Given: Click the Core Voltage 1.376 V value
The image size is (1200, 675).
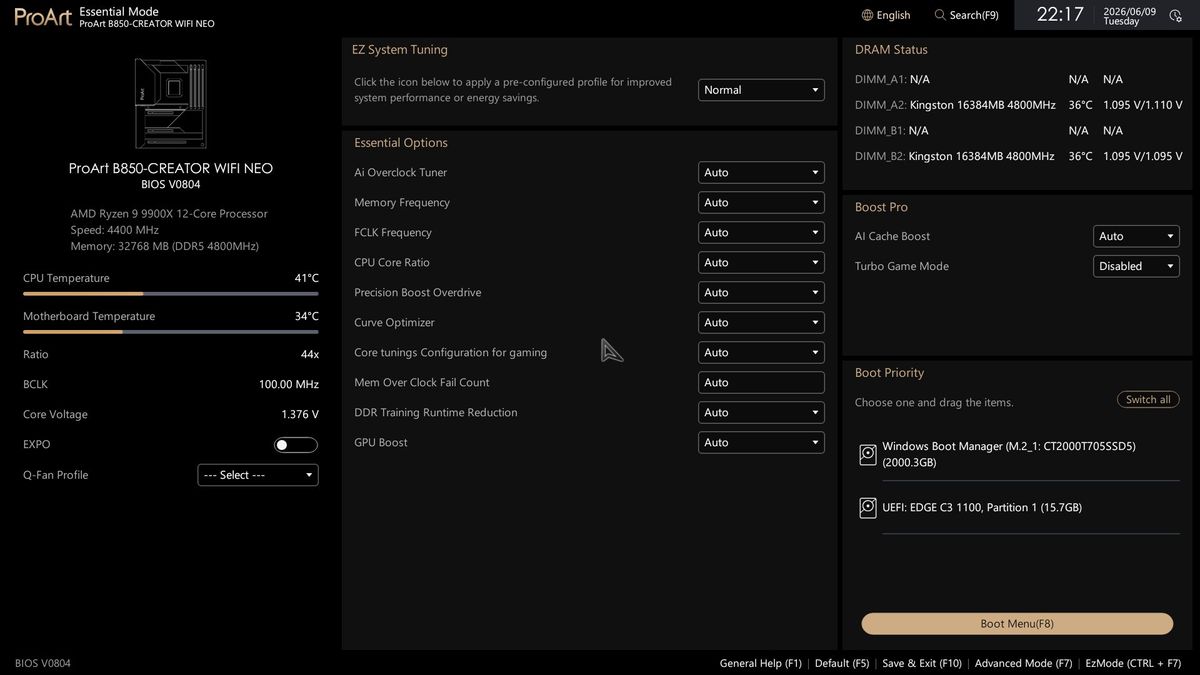Looking at the screenshot, I should click(300, 415).
